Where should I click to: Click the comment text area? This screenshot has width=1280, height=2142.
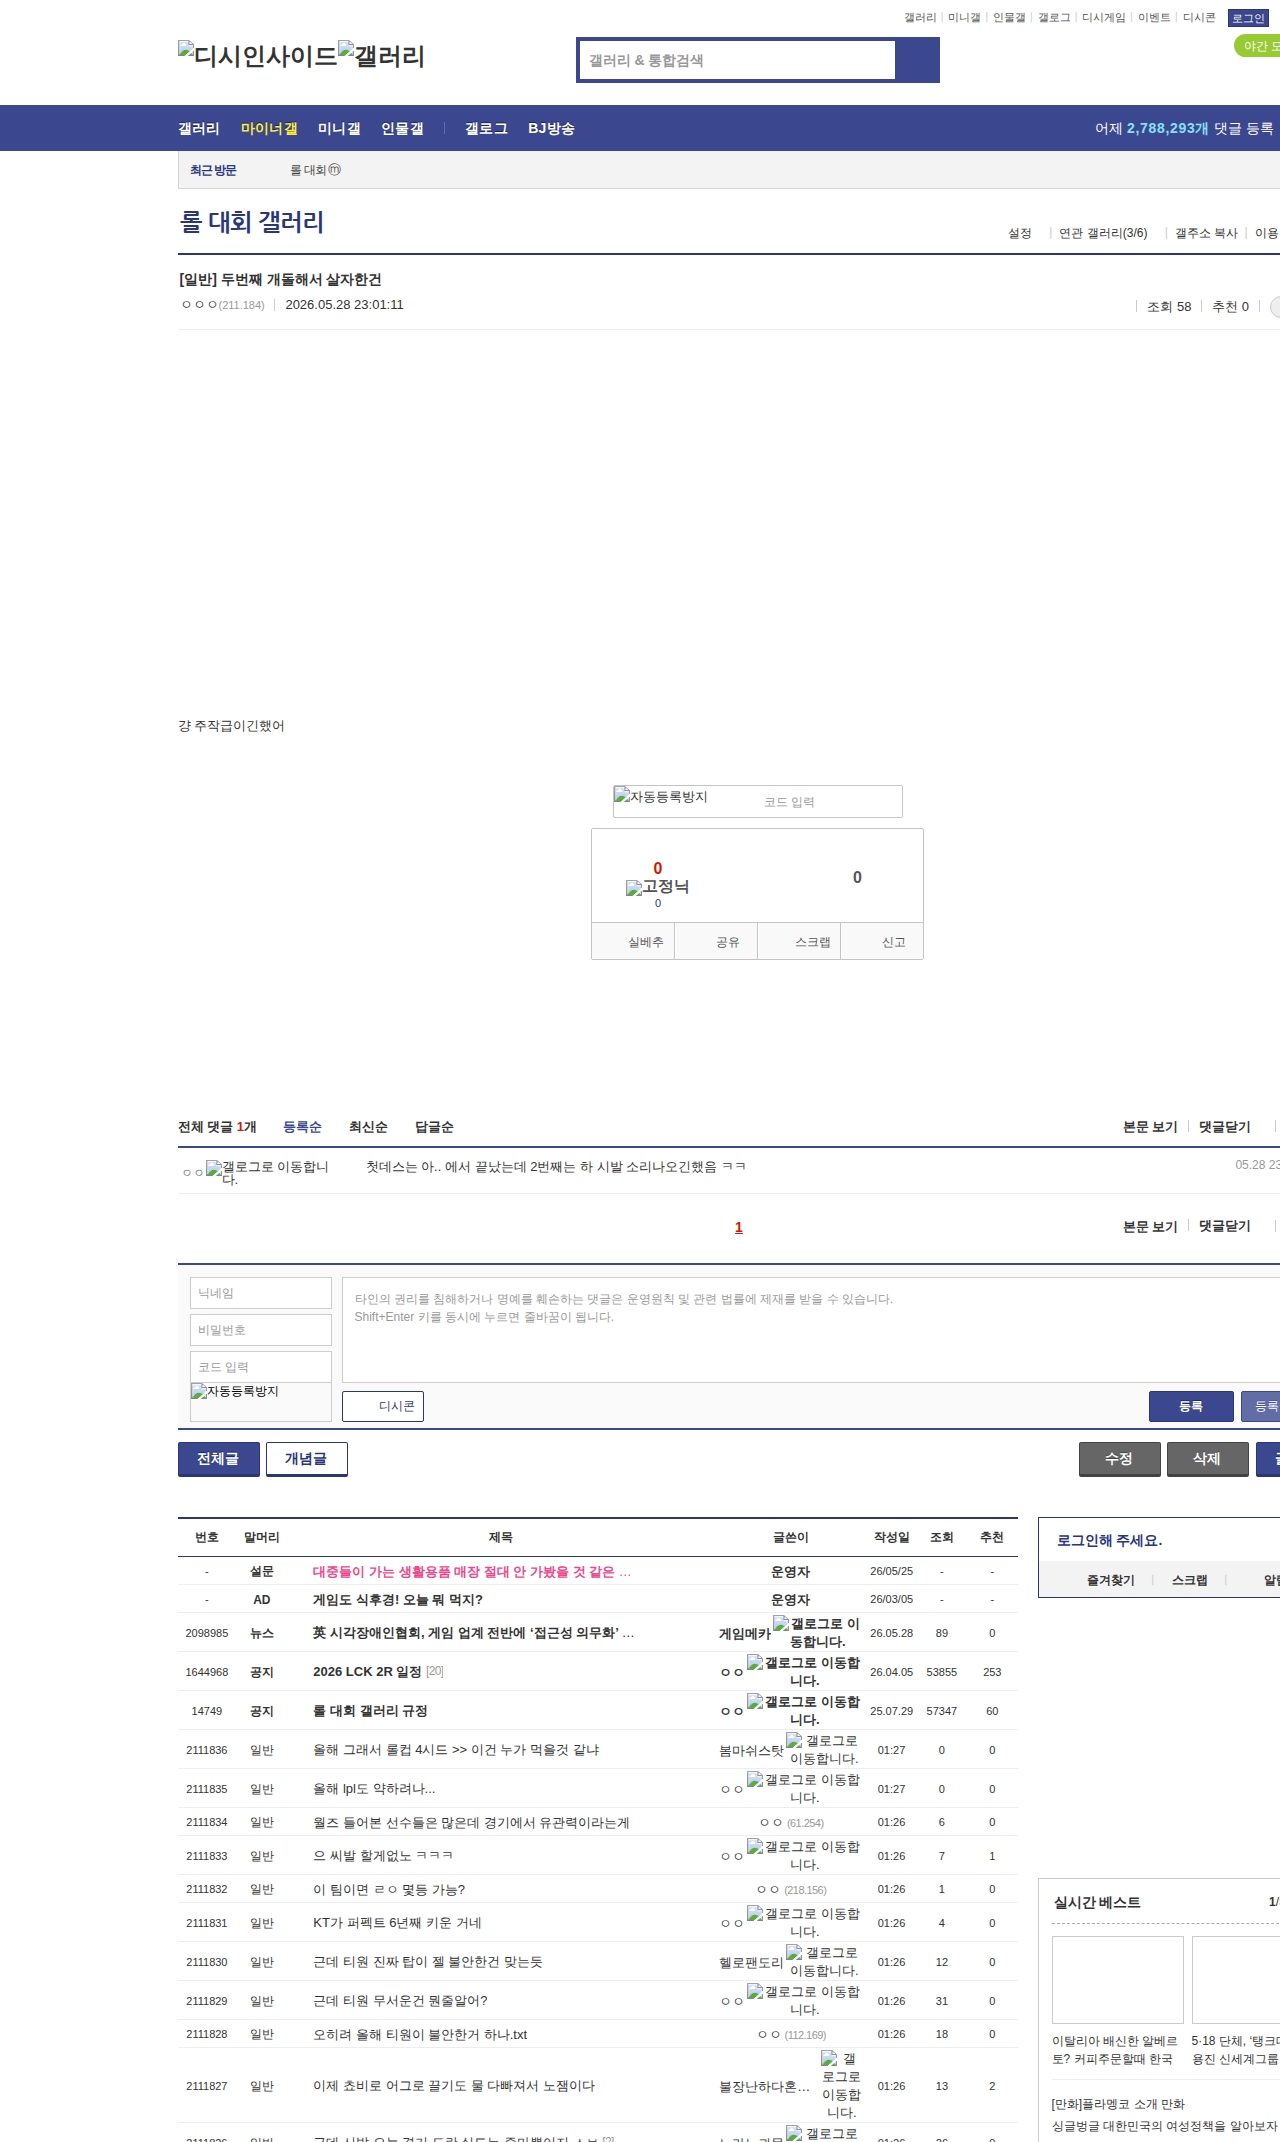(x=811, y=1330)
